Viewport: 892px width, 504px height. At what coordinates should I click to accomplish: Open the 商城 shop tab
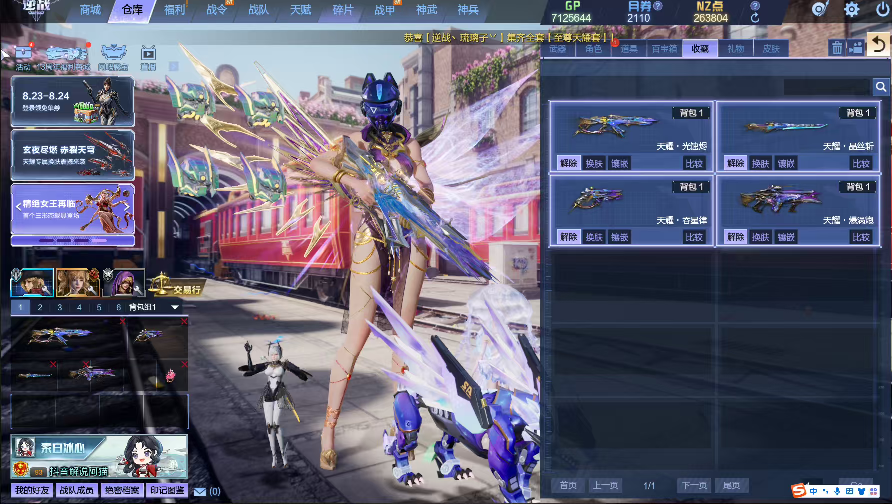(x=90, y=10)
